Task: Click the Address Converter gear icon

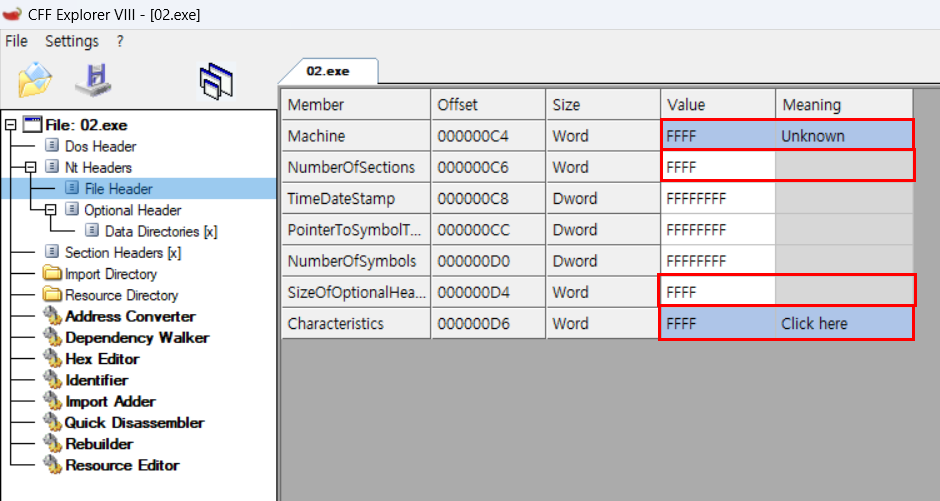Action: coord(53,316)
